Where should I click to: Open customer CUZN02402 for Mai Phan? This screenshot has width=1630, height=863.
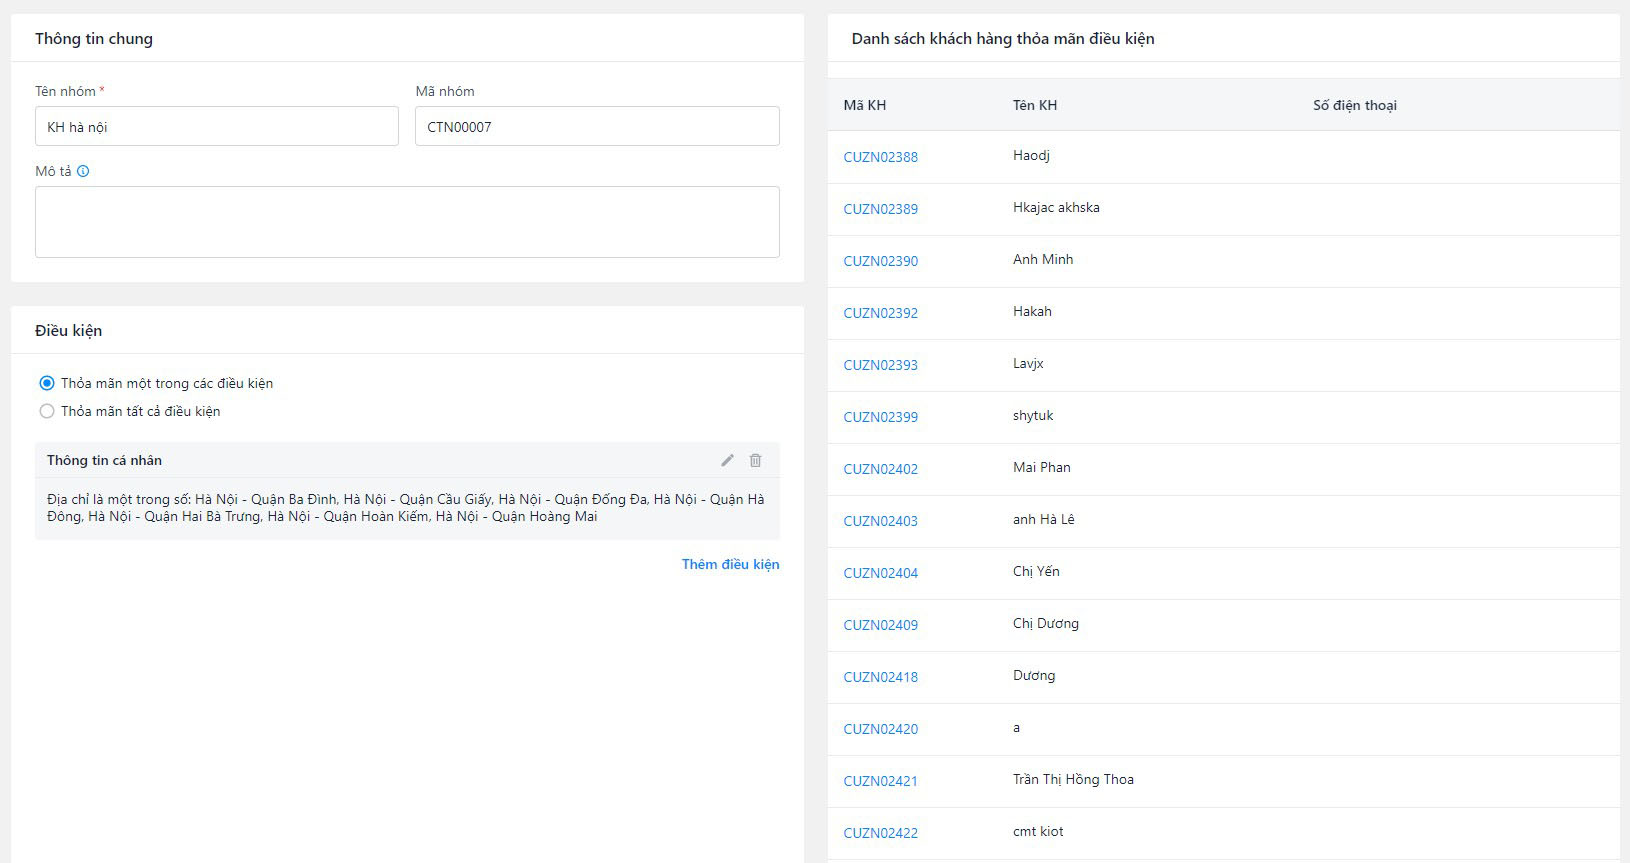pos(880,469)
